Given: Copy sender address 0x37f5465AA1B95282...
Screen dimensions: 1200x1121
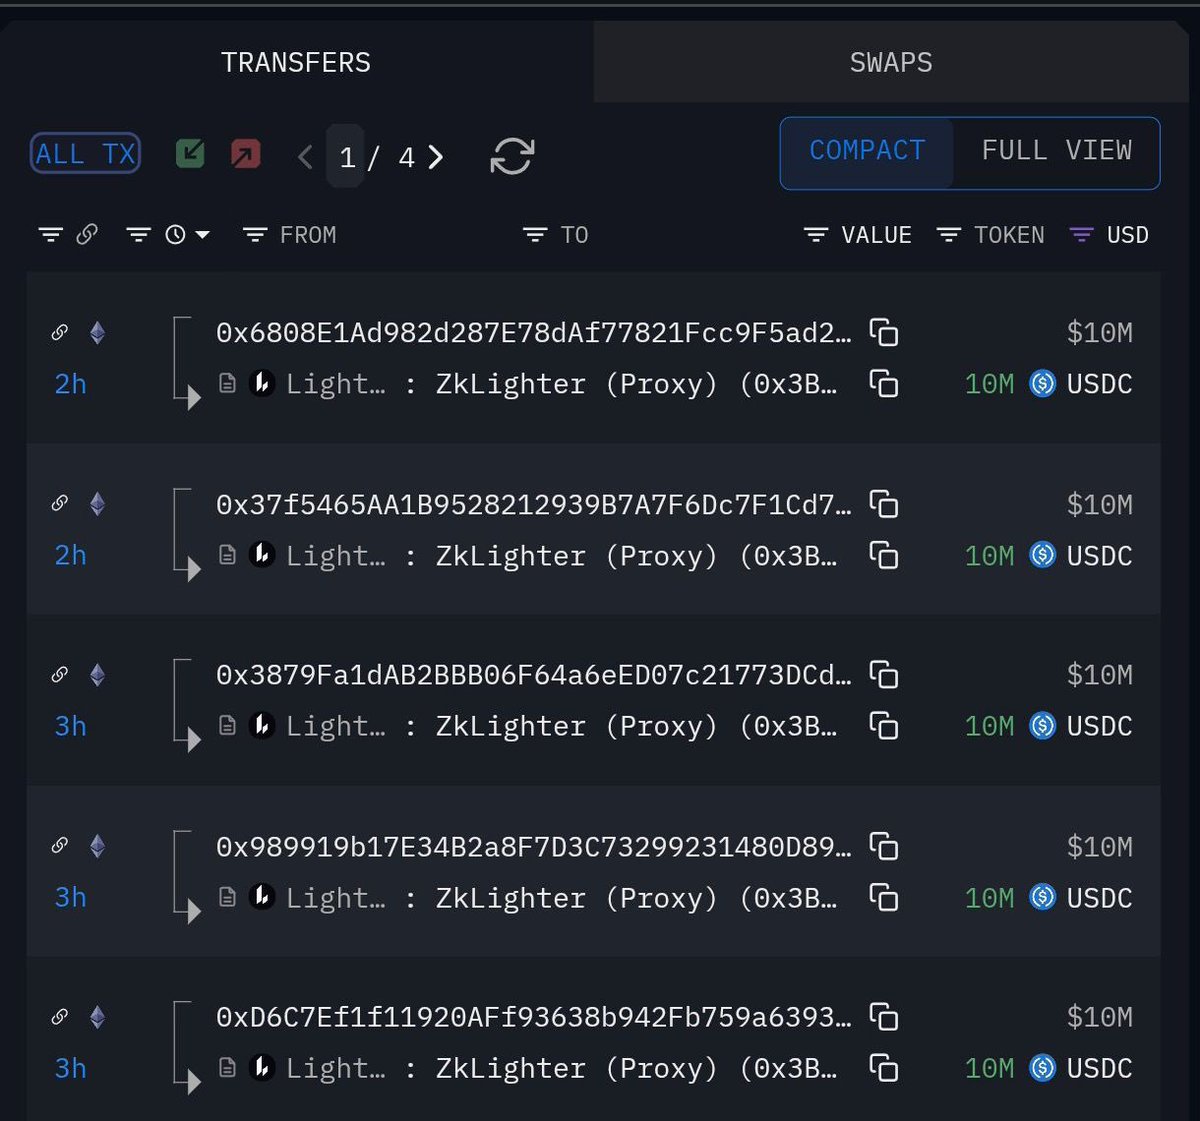Looking at the screenshot, I should point(884,504).
